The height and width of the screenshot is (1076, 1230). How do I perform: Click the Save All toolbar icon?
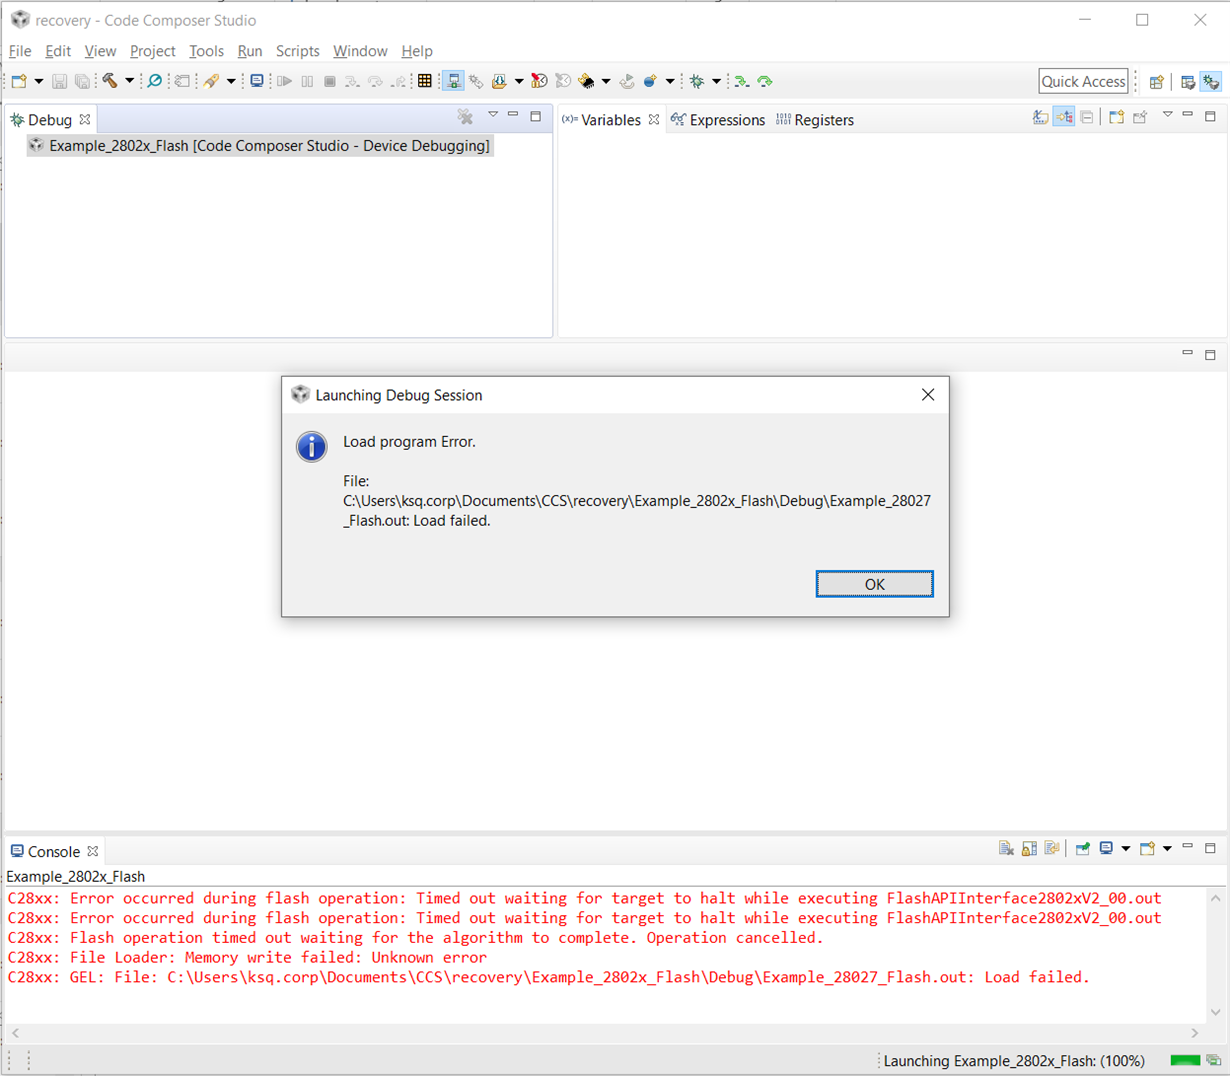82,81
